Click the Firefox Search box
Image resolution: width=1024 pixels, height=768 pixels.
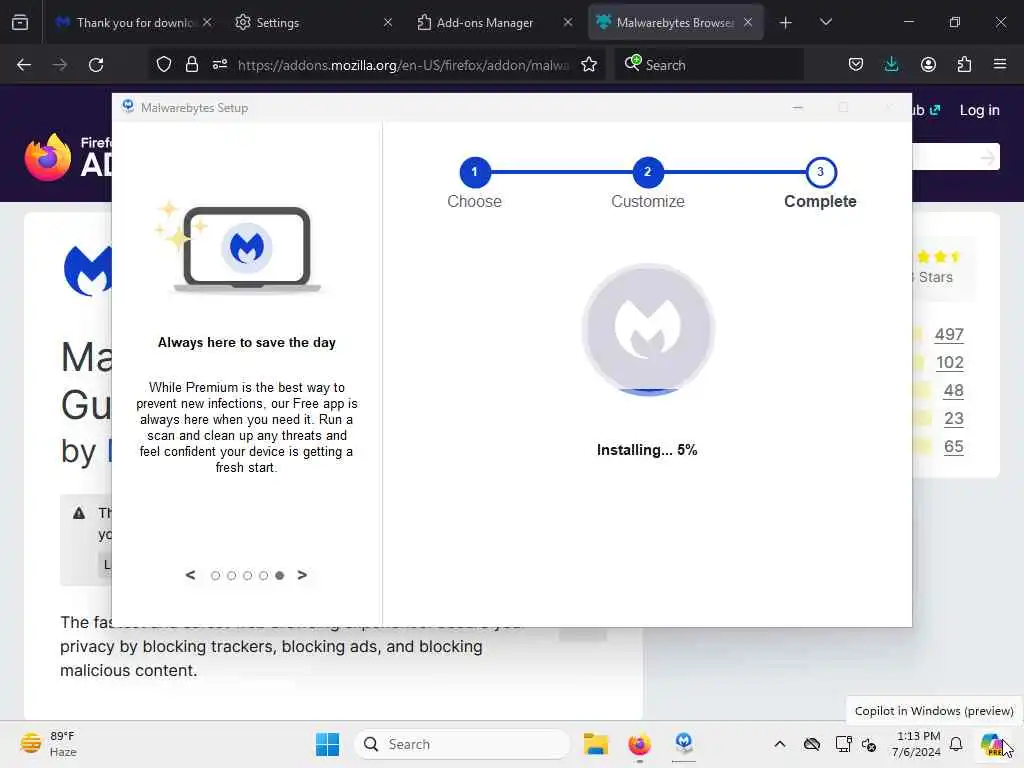coord(709,65)
